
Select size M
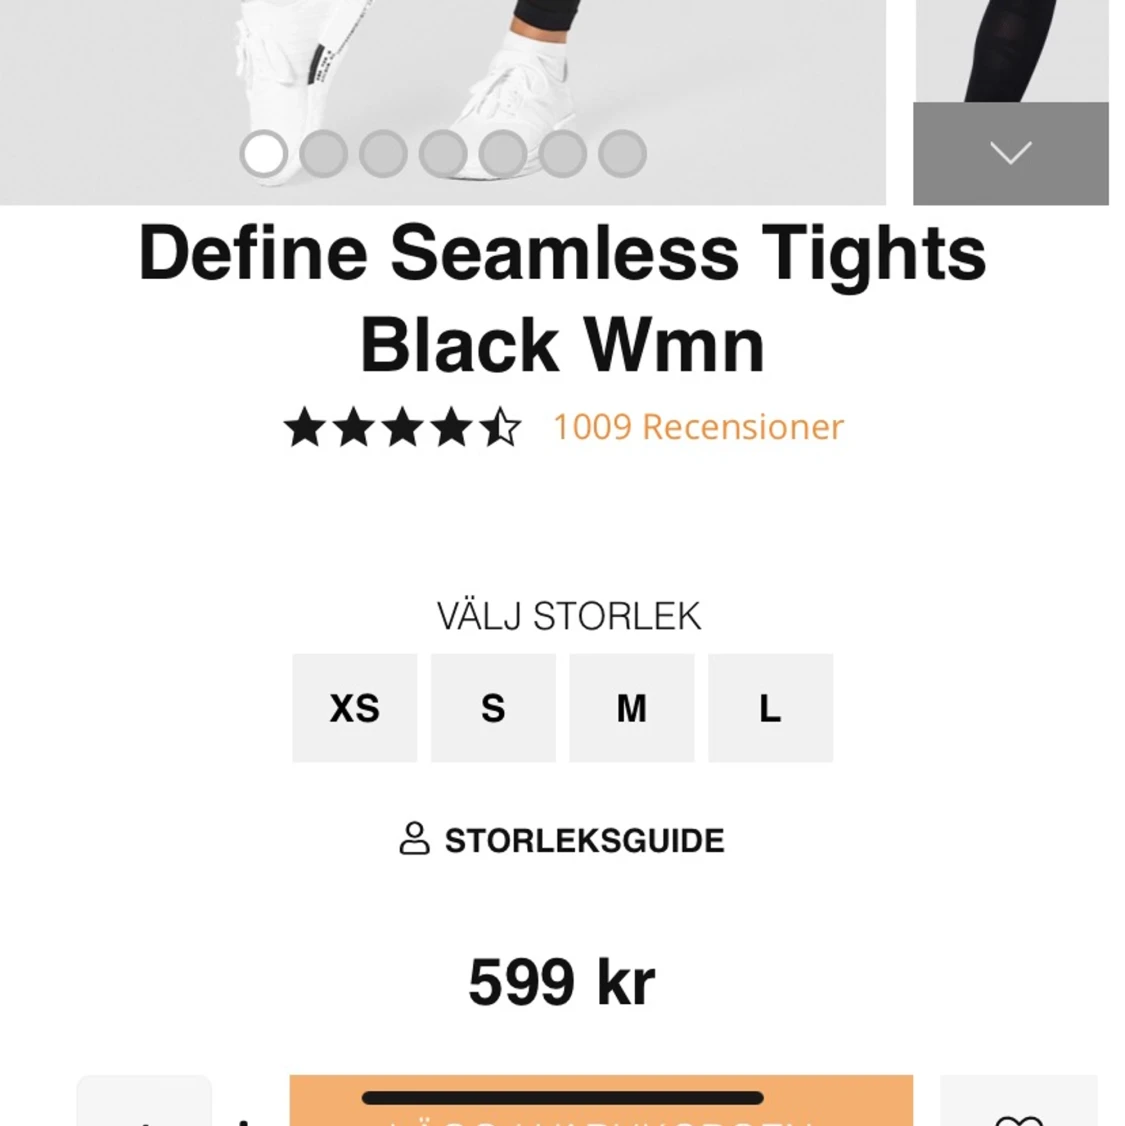631,708
